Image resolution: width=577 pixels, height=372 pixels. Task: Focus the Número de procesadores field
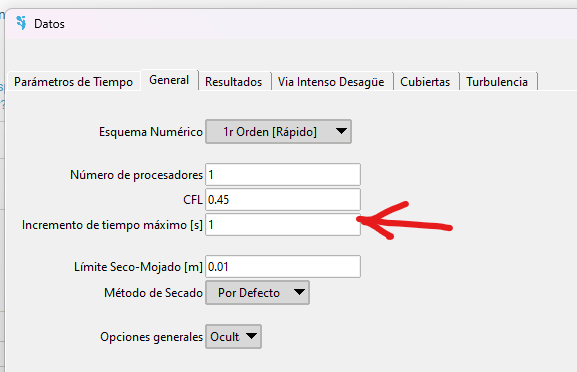(283, 174)
